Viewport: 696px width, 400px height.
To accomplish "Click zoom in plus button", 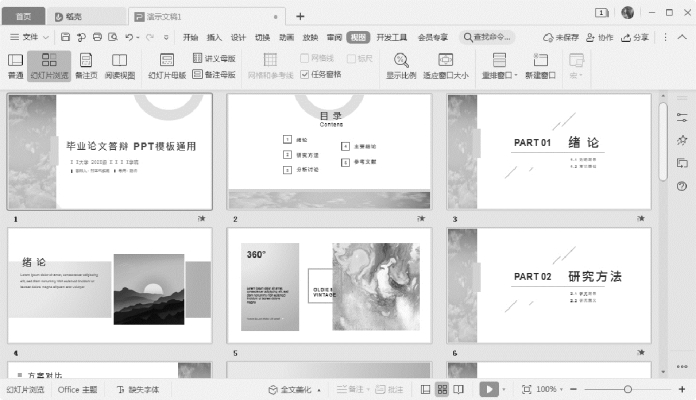I will click(x=682, y=389).
